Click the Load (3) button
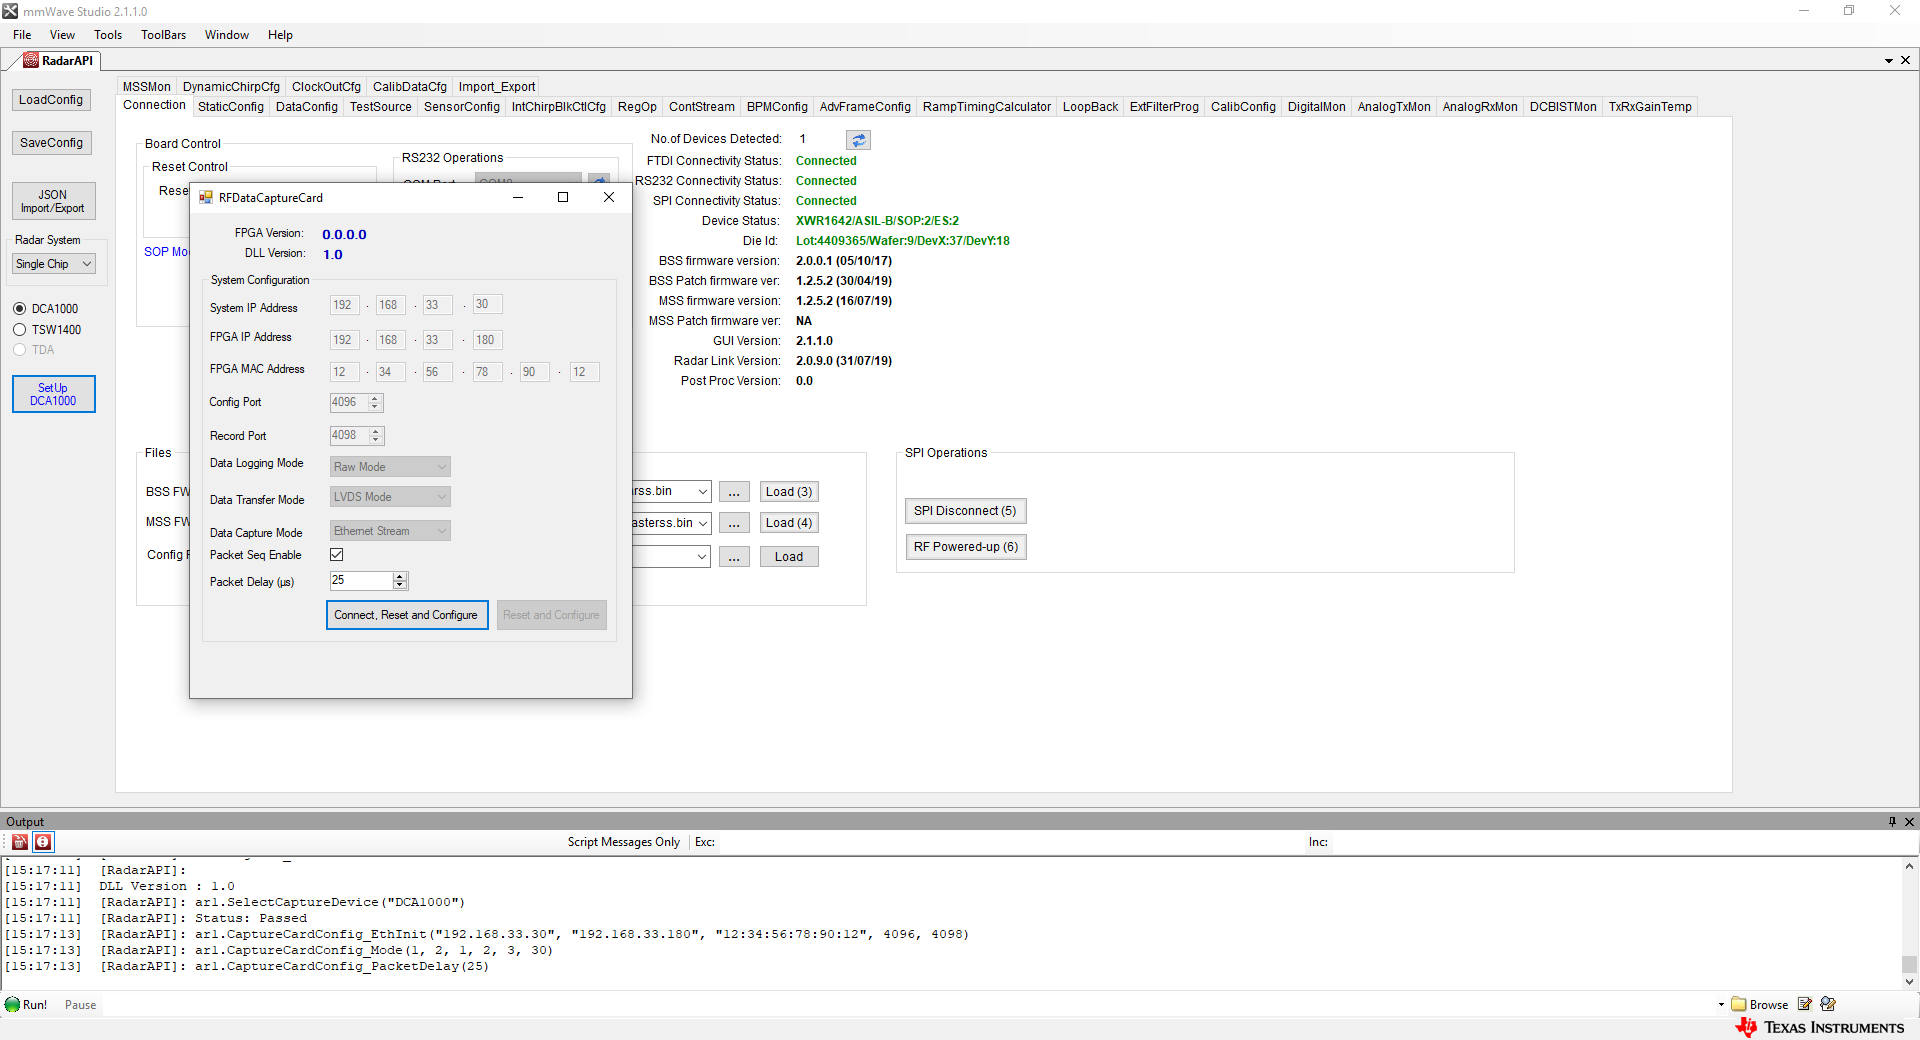Screen dimensions: 1920x1040 tap(789, 492)
